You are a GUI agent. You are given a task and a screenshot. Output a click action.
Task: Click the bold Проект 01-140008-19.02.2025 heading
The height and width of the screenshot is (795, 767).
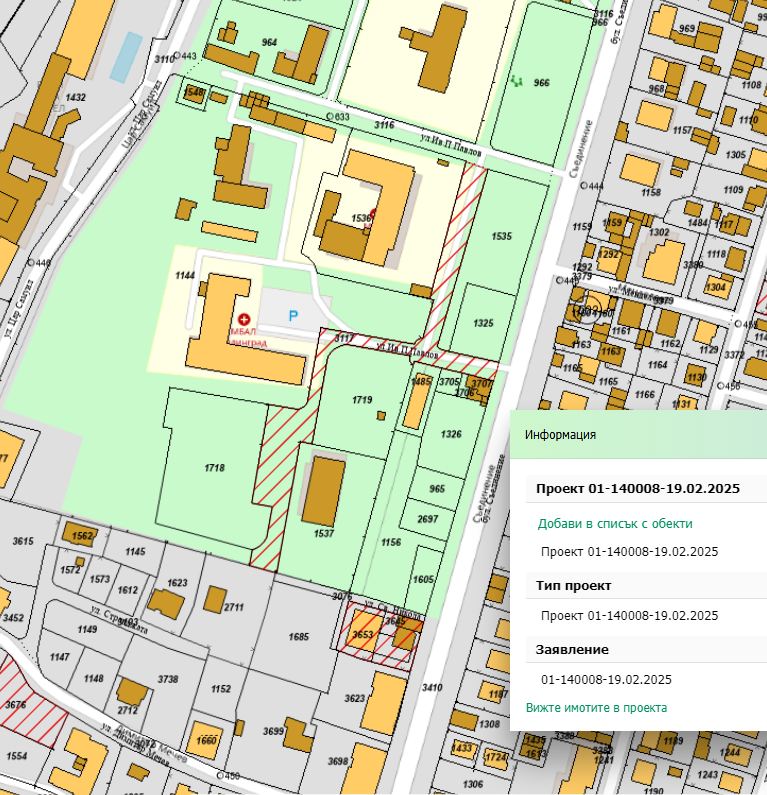point(637,488)
